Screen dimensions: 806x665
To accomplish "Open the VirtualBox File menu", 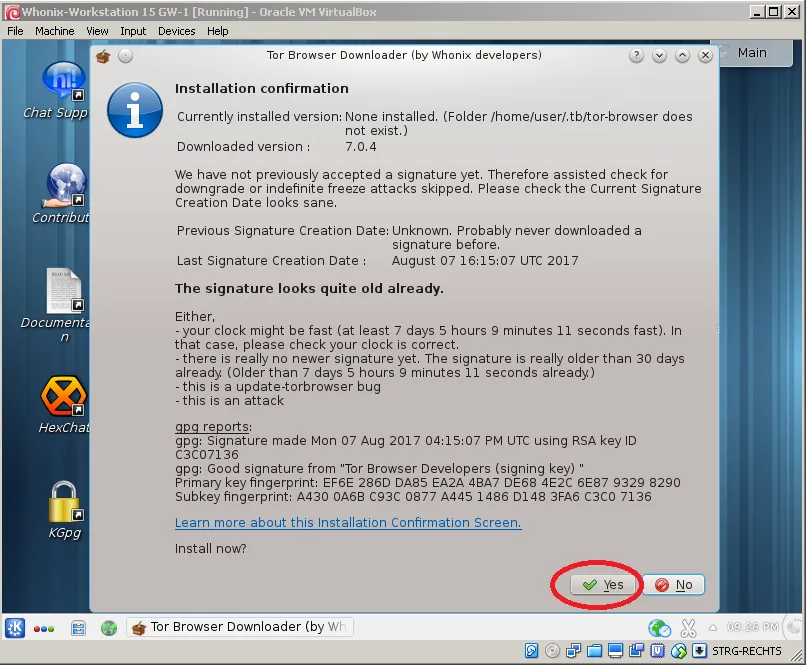I will click(x=15, y=31).
